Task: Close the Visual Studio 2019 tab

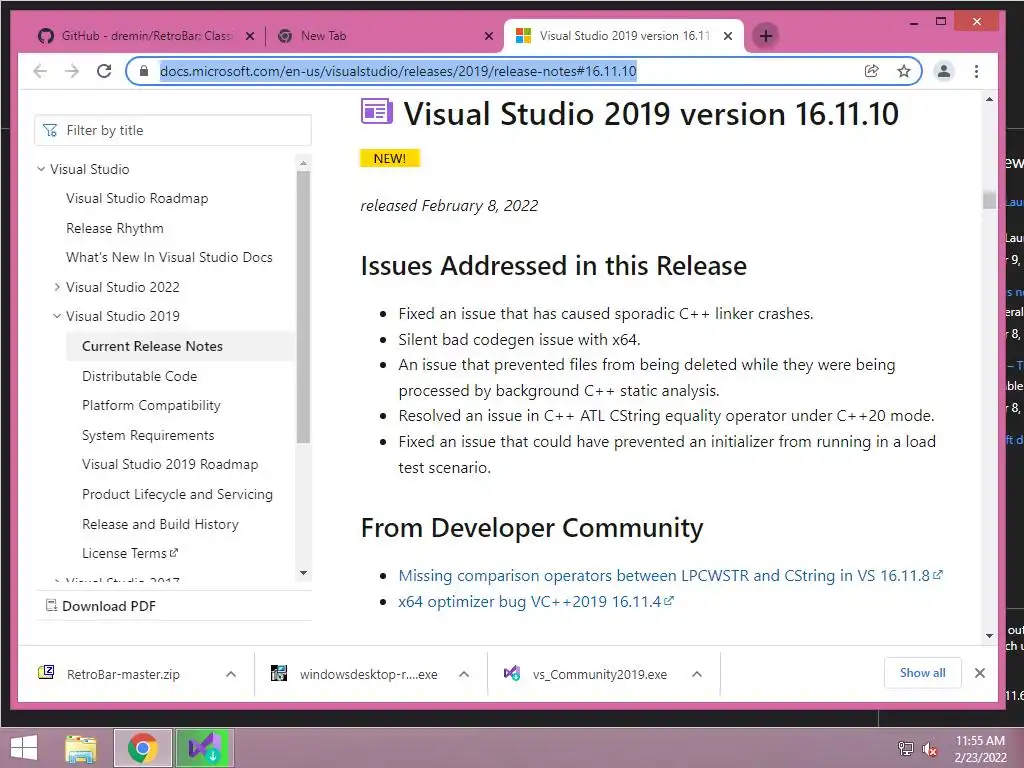Action: 728,37
